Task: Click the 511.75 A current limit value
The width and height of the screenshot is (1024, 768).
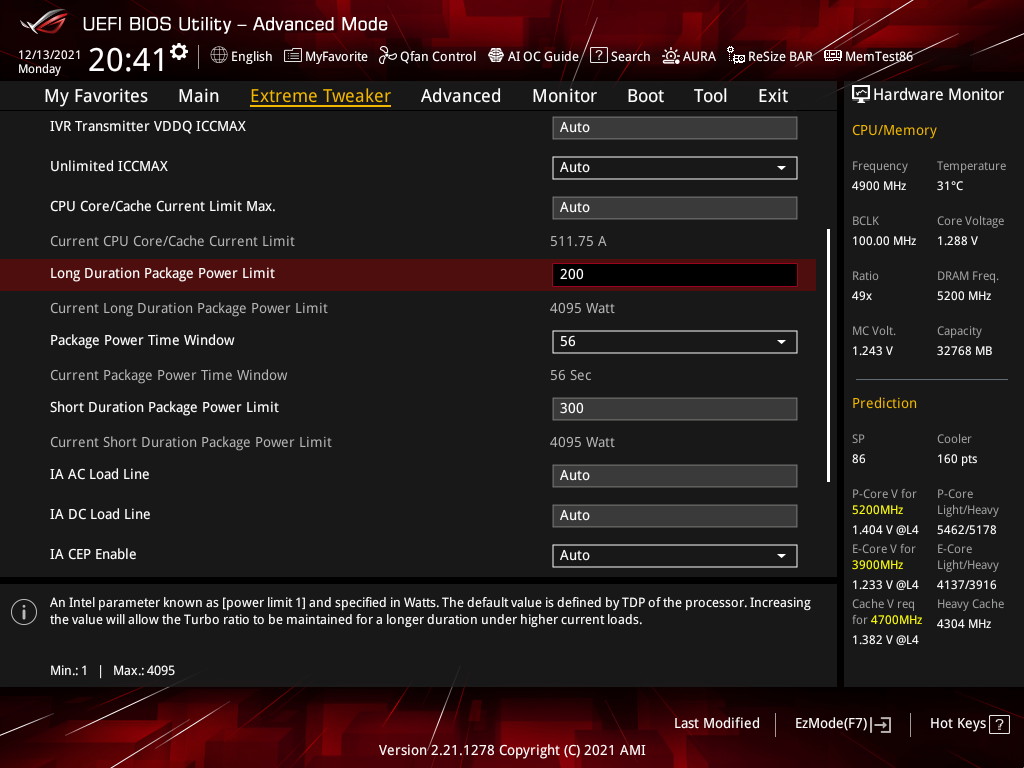Action: click(x=578, y=242)
